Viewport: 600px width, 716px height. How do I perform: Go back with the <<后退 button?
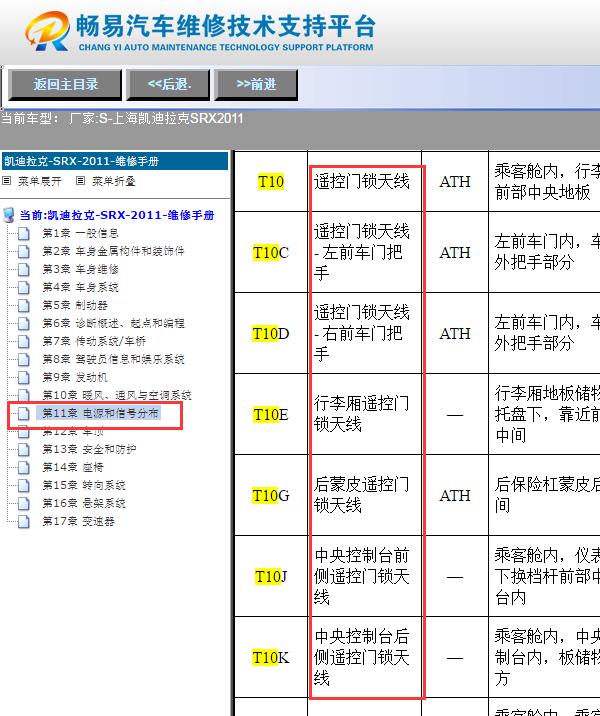[x=168, y=84]
